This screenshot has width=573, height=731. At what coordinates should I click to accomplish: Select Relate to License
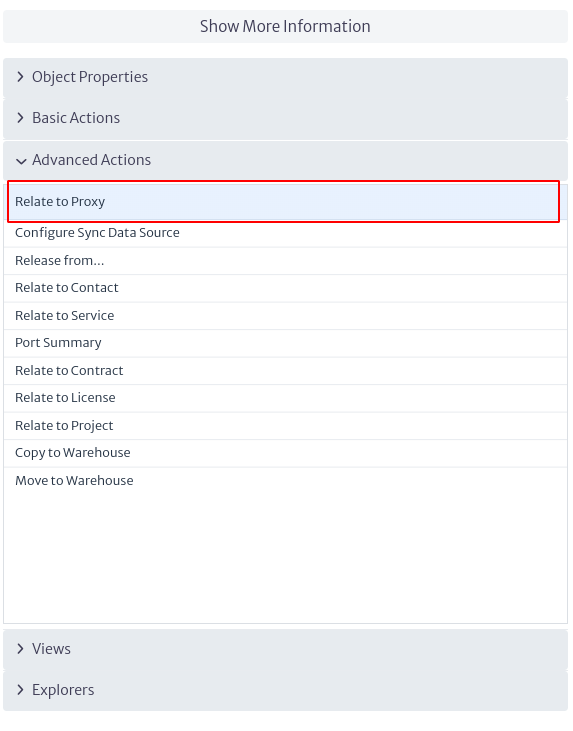285,398
